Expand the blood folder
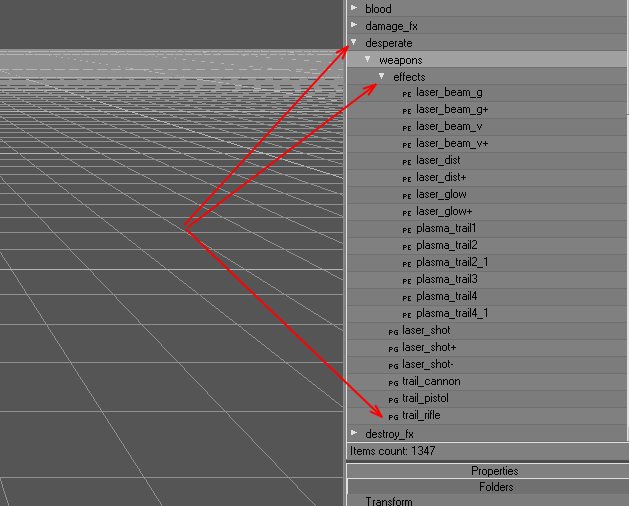The width and height of the screenshot is (629, 506). click(354, 8)
